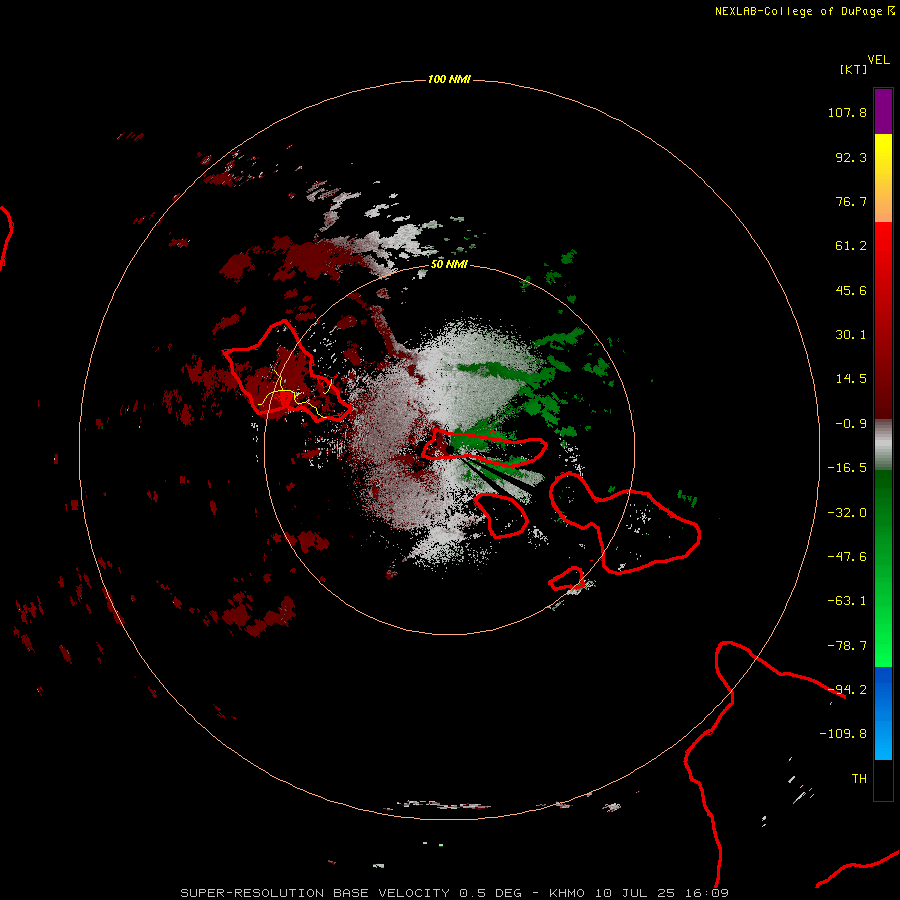This screenshot has height=900, width=900.
Task: Click the 30.1 legend value
Action: tap(851, 335)
